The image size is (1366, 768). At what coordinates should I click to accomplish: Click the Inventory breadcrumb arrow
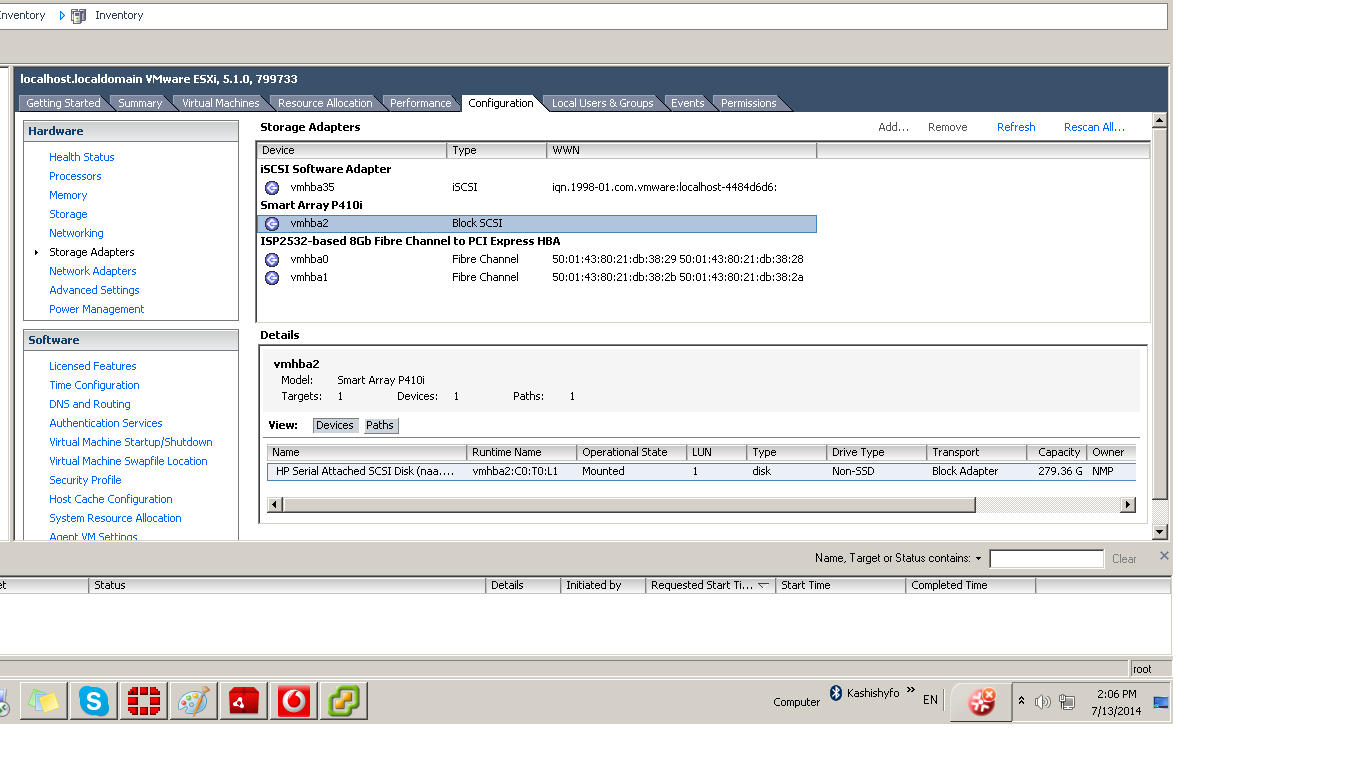[x=62, y=16]
